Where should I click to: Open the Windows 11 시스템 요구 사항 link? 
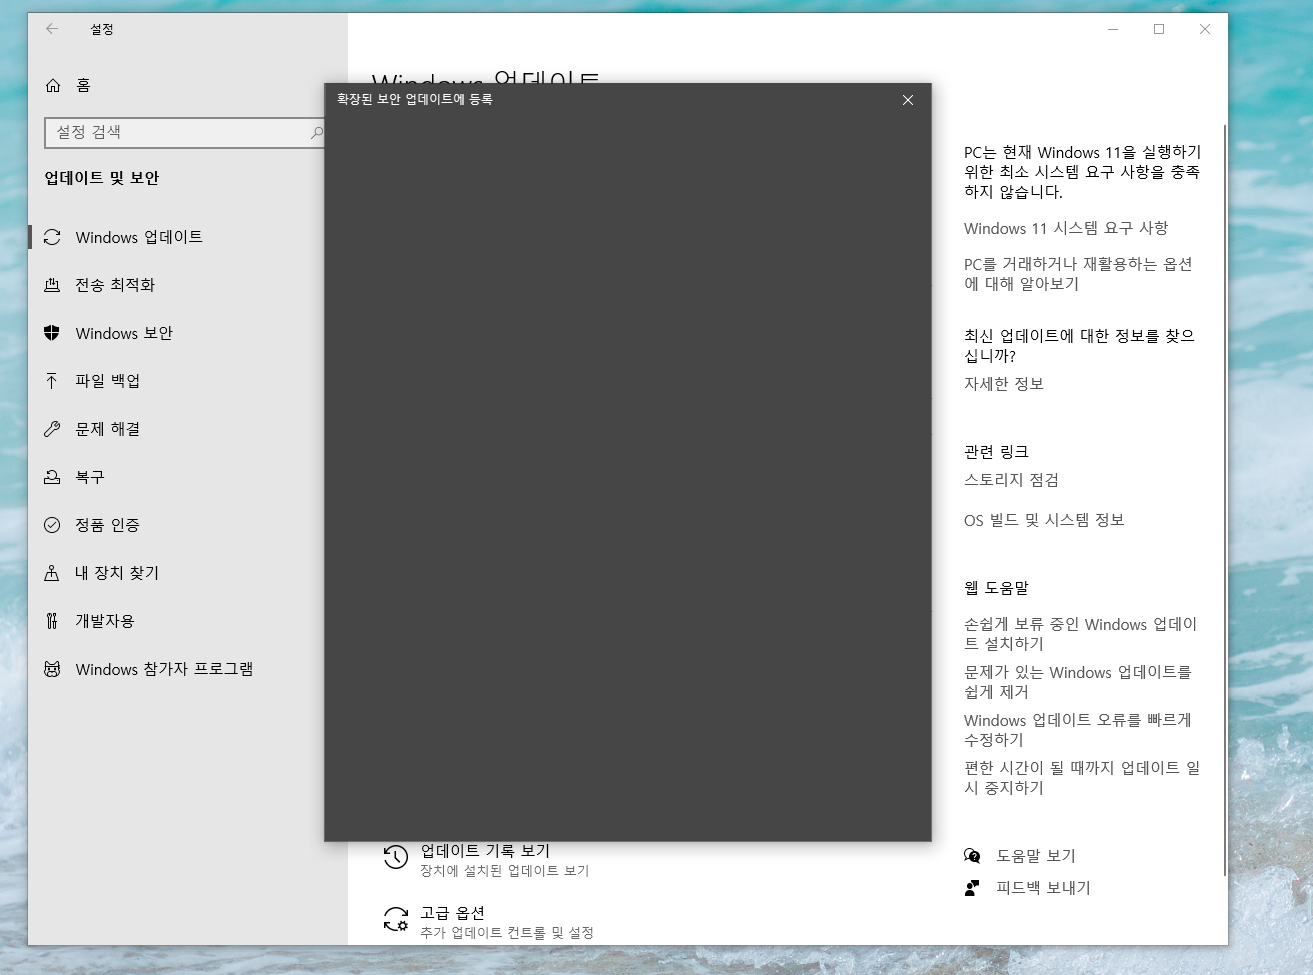click(1066, 228)
